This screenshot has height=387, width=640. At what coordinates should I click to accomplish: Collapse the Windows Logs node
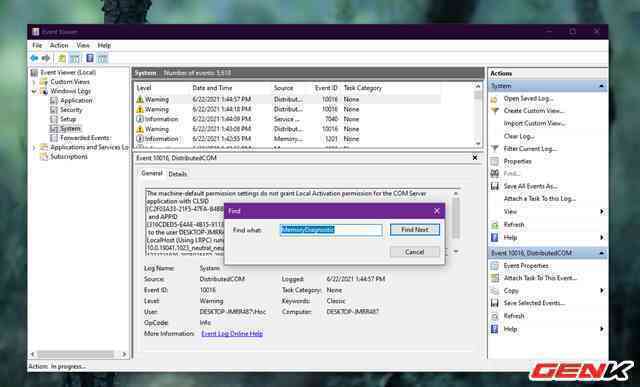coord(34,91)
